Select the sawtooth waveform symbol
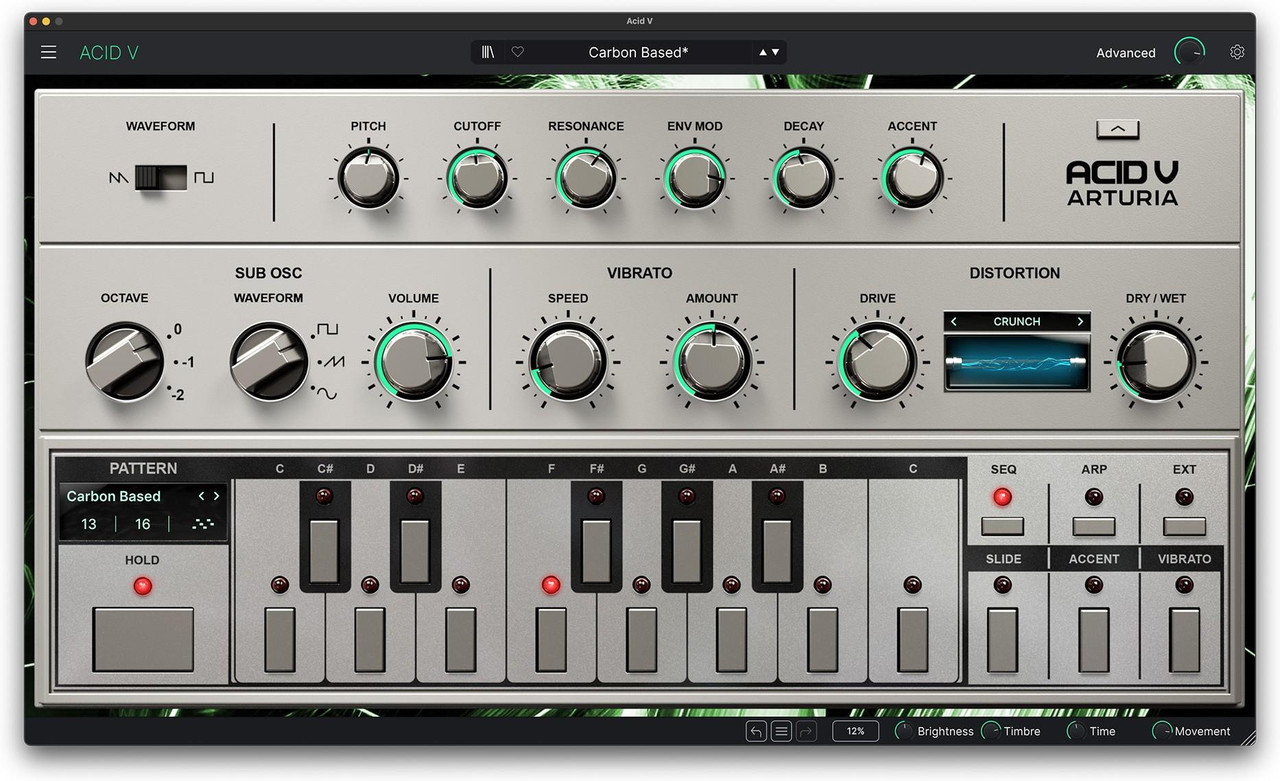Viewport: 1280px width, 781px height. point(119,178)
